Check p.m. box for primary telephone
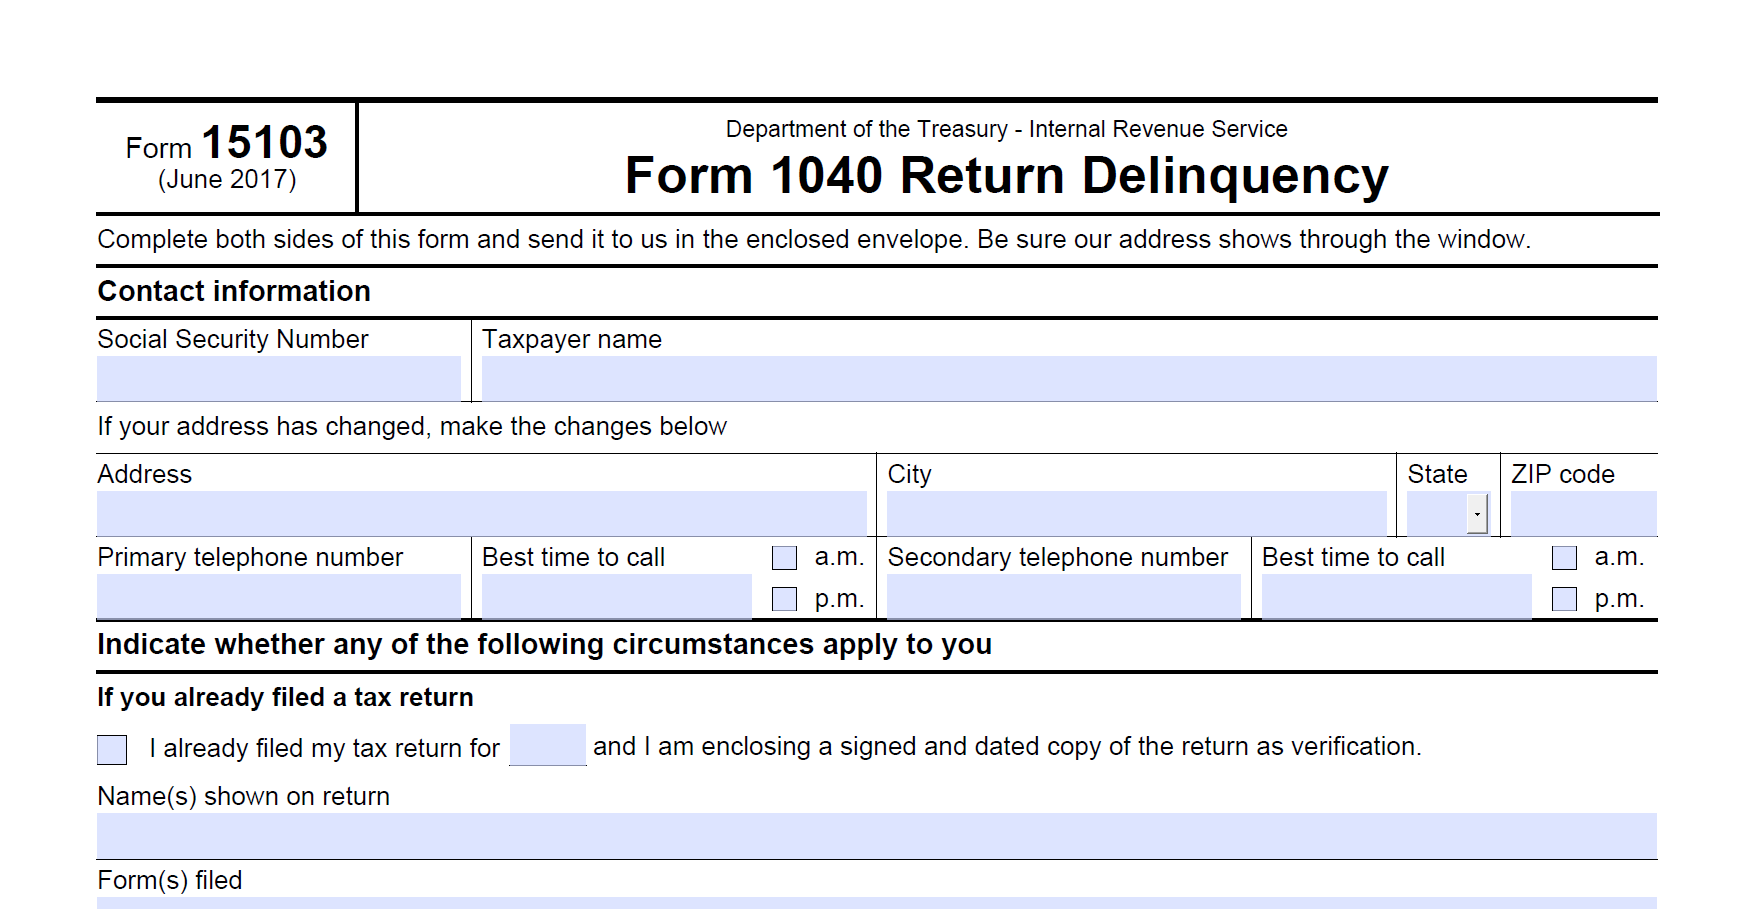Viewport: 1758px width, 909px height. tap(785, 599)
